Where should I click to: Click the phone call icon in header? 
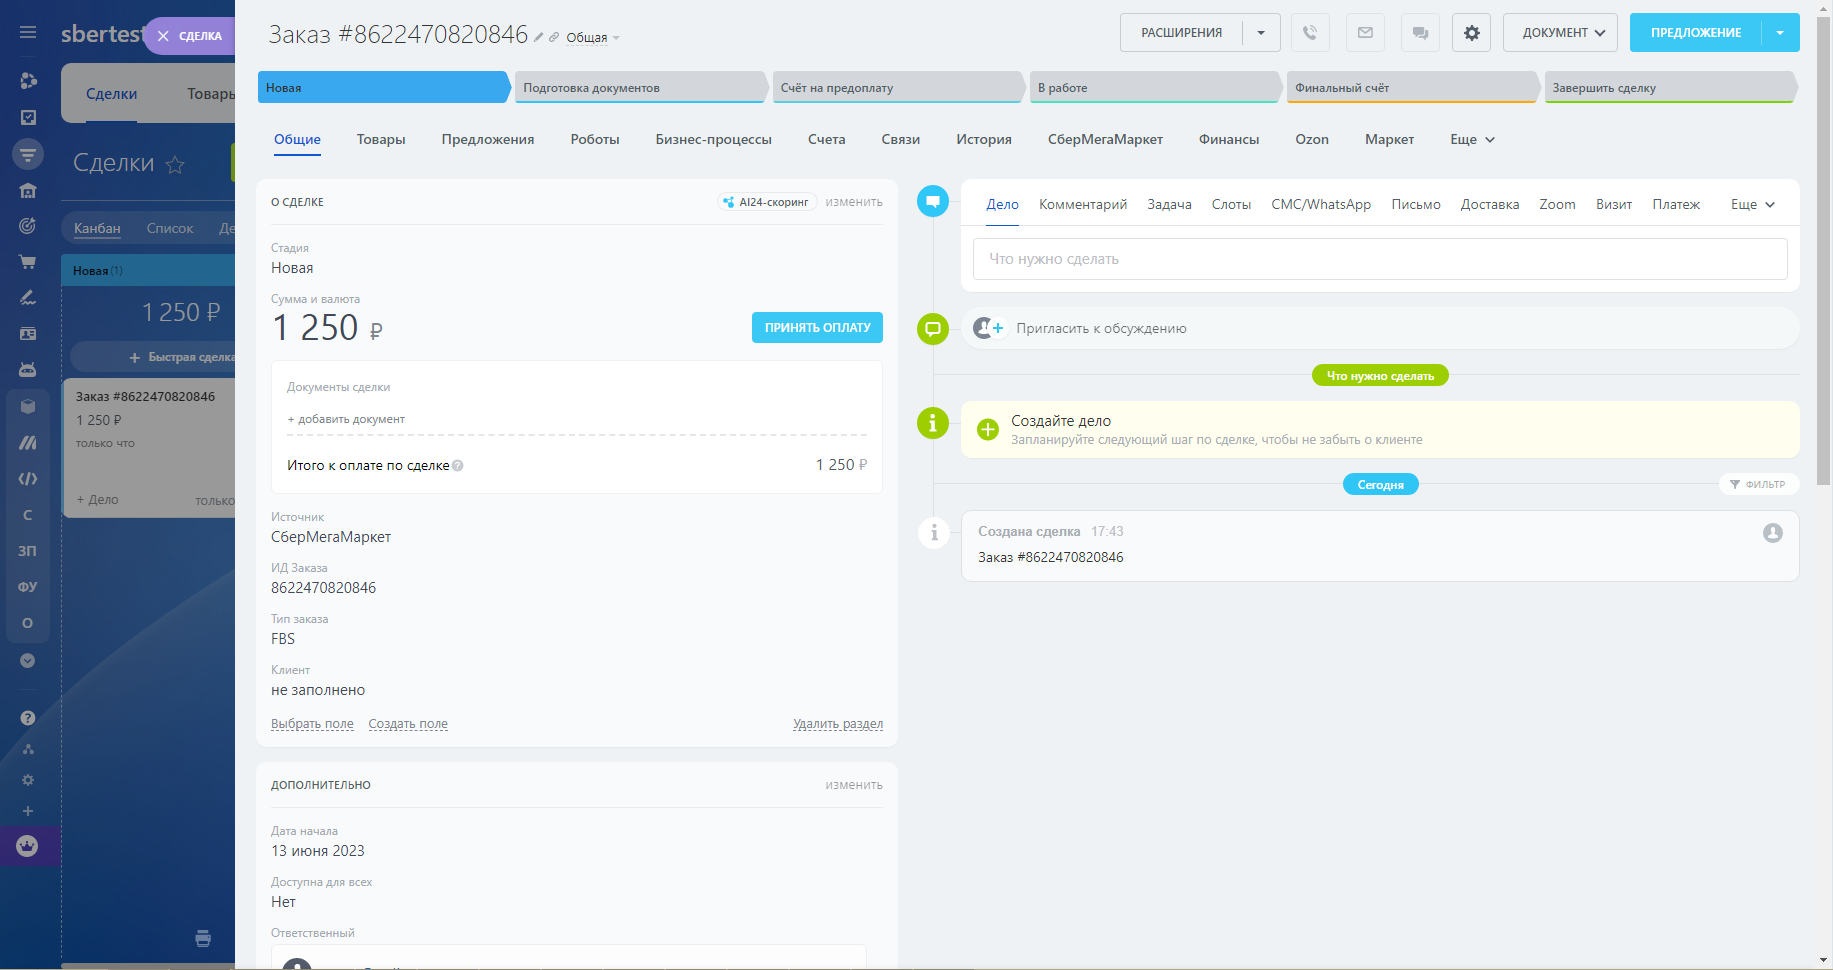(x=1310, y=33)
